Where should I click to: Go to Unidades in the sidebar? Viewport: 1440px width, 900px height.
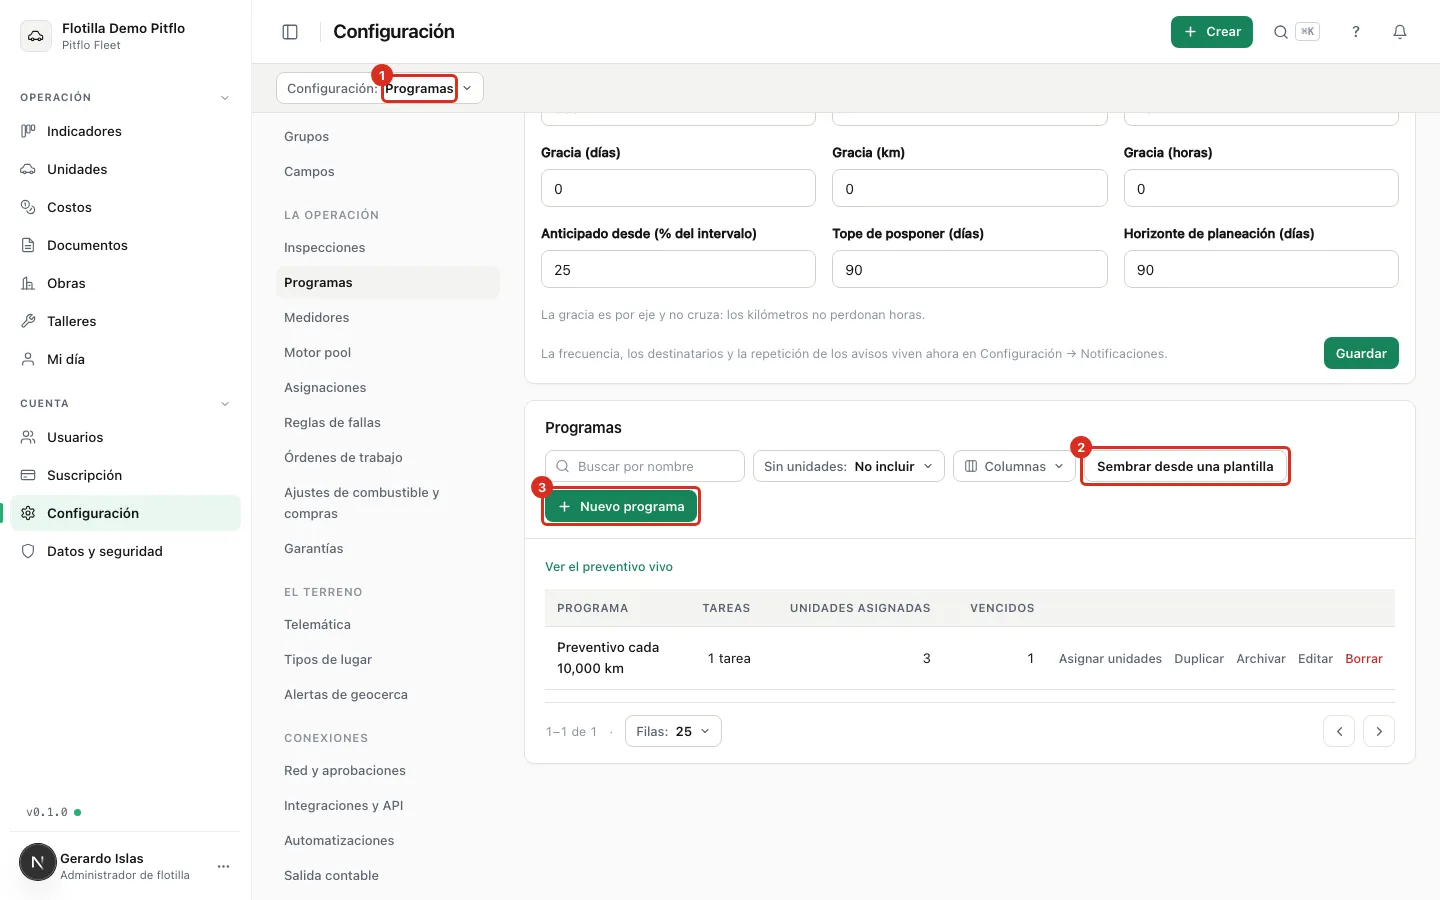click(125, 169)
